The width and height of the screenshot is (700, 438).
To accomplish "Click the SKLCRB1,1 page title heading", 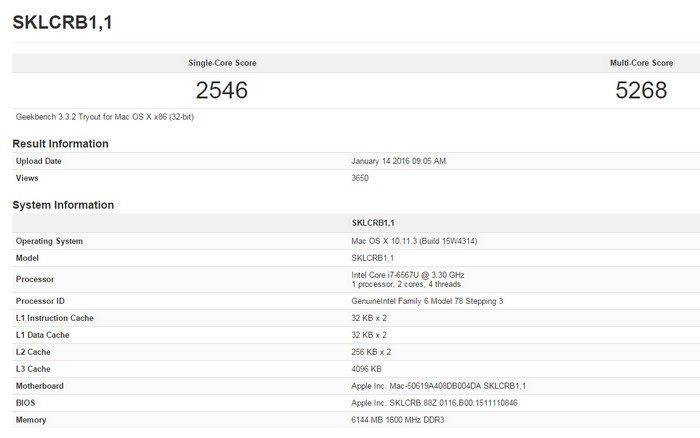I will click(61, 23).
